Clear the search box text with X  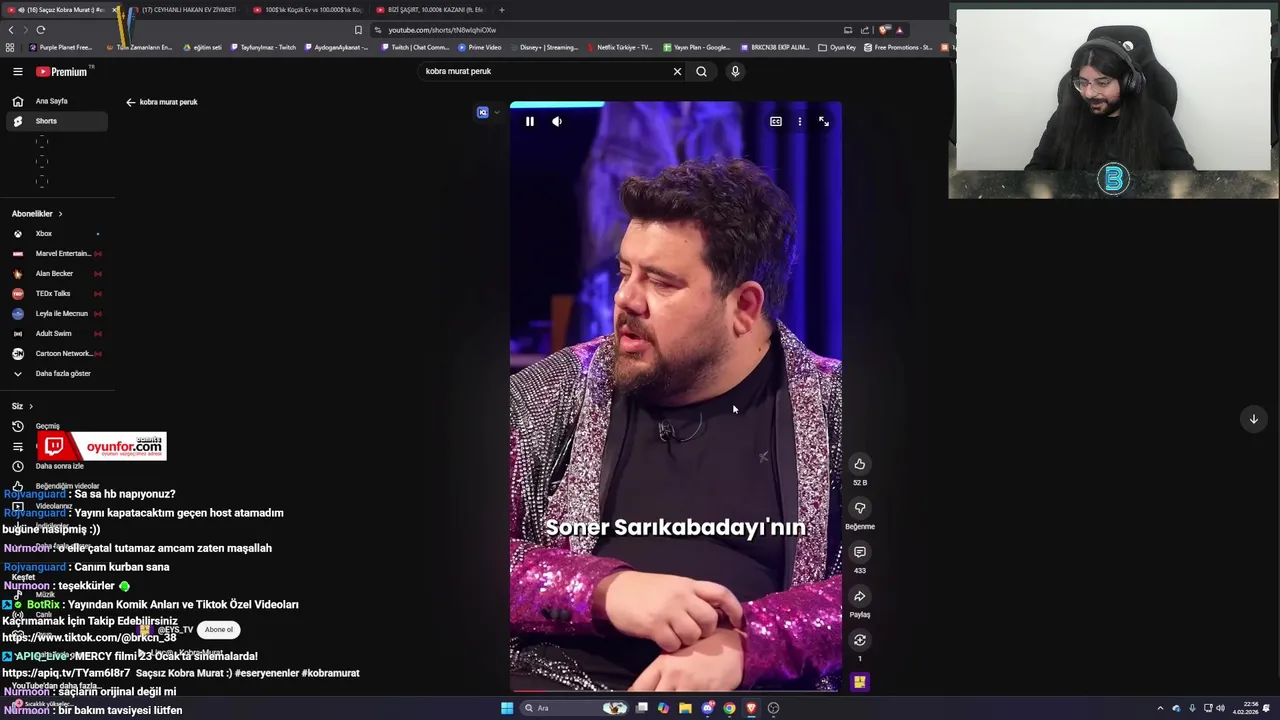point(677,71)
